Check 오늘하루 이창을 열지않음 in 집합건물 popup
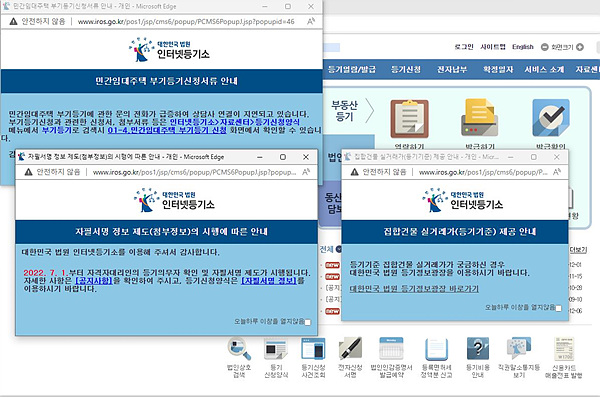The height and width of the screenshot is (398, 600). tap(559, 308)
